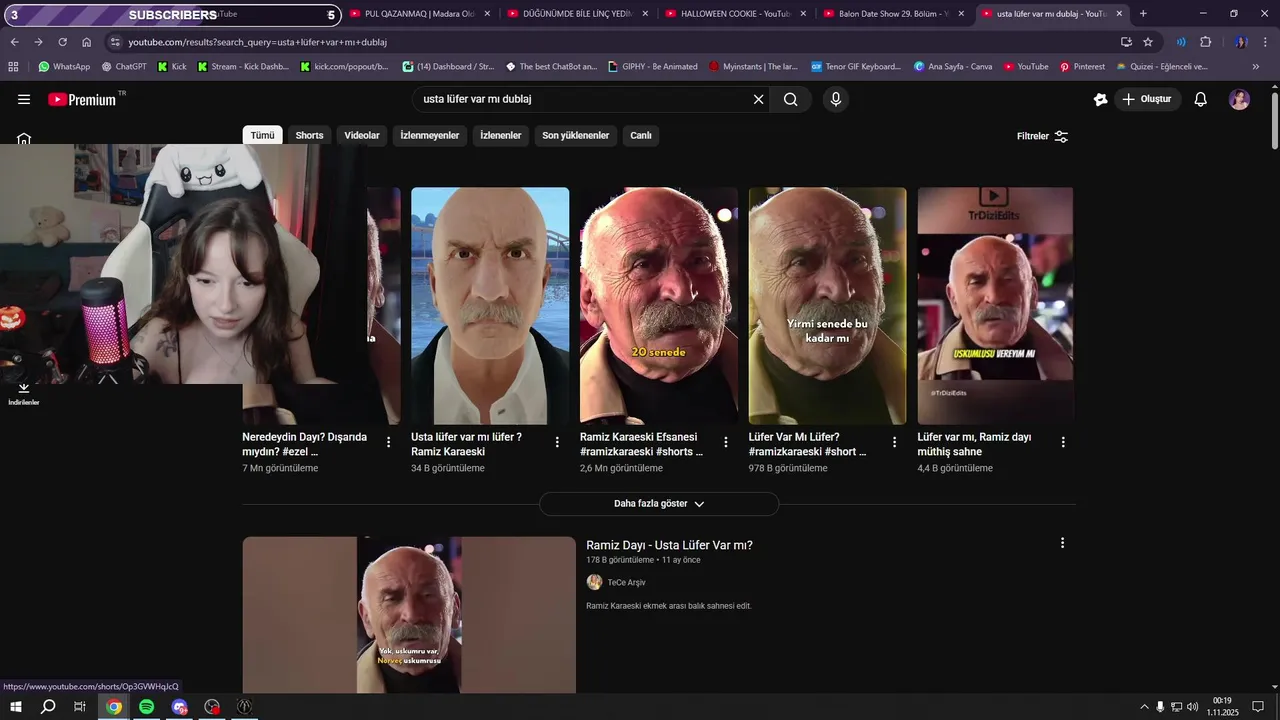Expand hidden system tray icons
1280x720 pixels.
coord(1144,706)
